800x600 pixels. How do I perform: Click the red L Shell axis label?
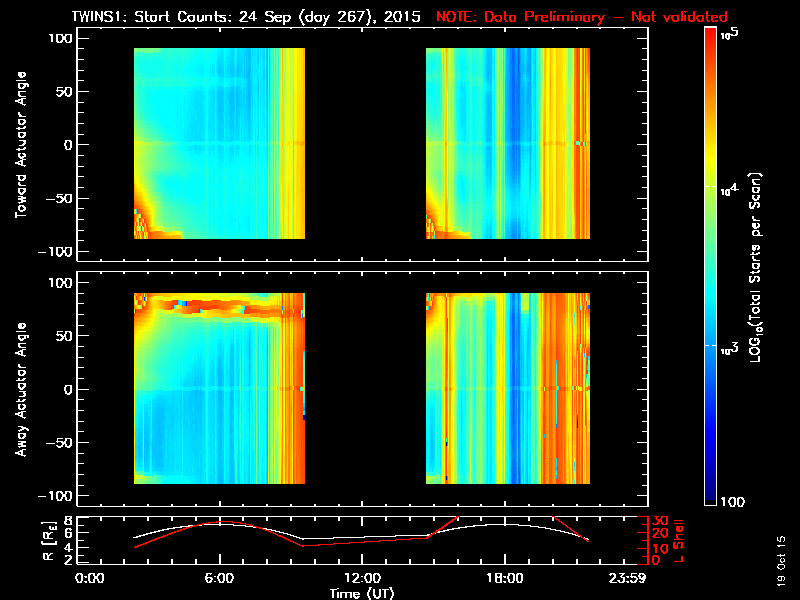click(678, 541)
